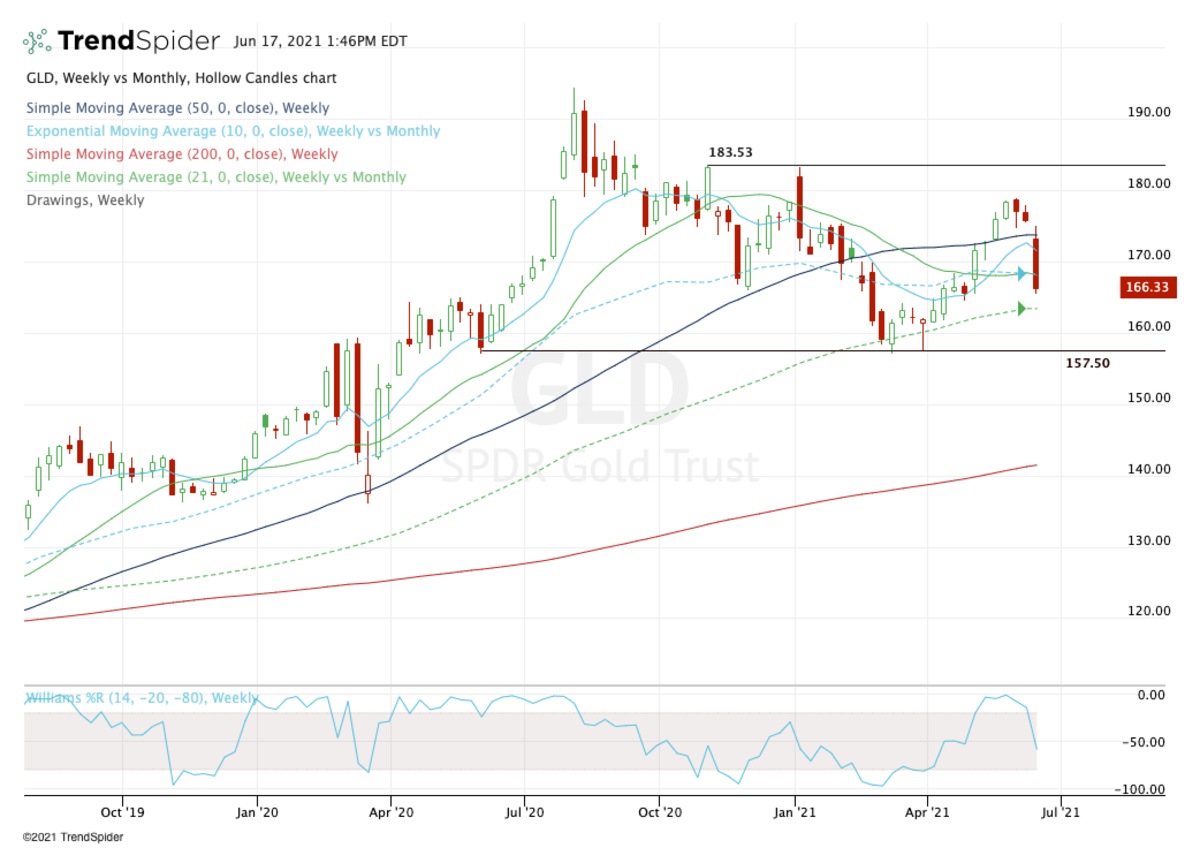Image resolution: width=1200 pixels, height=848 pixels.
Task: Click the 183.53 resistance level label
Action: [x=730, y=153]
